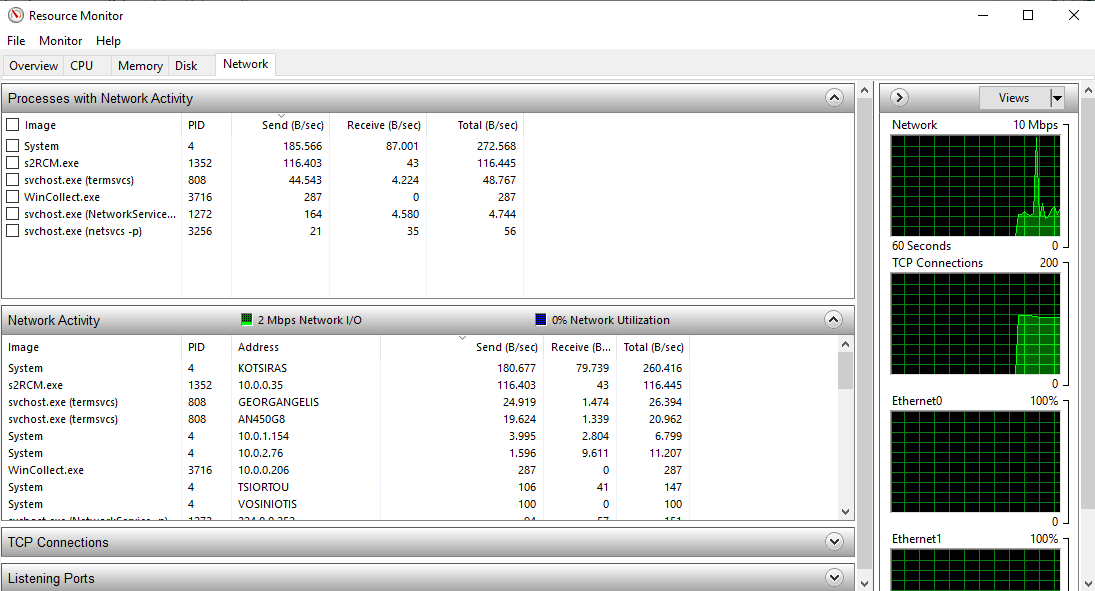Viewport: 1095px width, 591px height.
Task: Check the WinCollect.exe checkbox
Action: pos(13,196)
